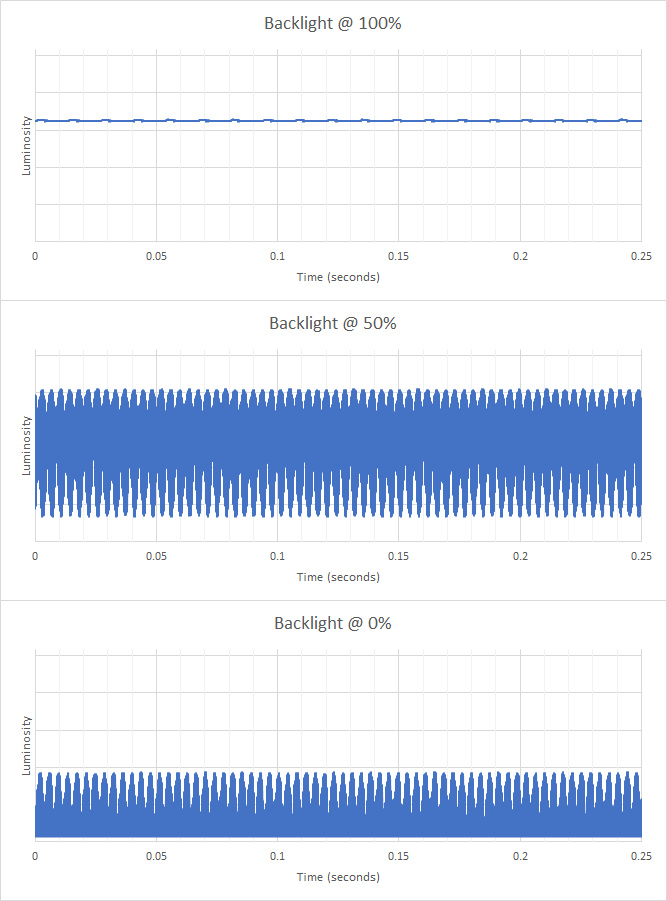The image size is (667, 901).
Task: Select the "Backlight @ 100%" chart title
Action: (x=333, y=23)
